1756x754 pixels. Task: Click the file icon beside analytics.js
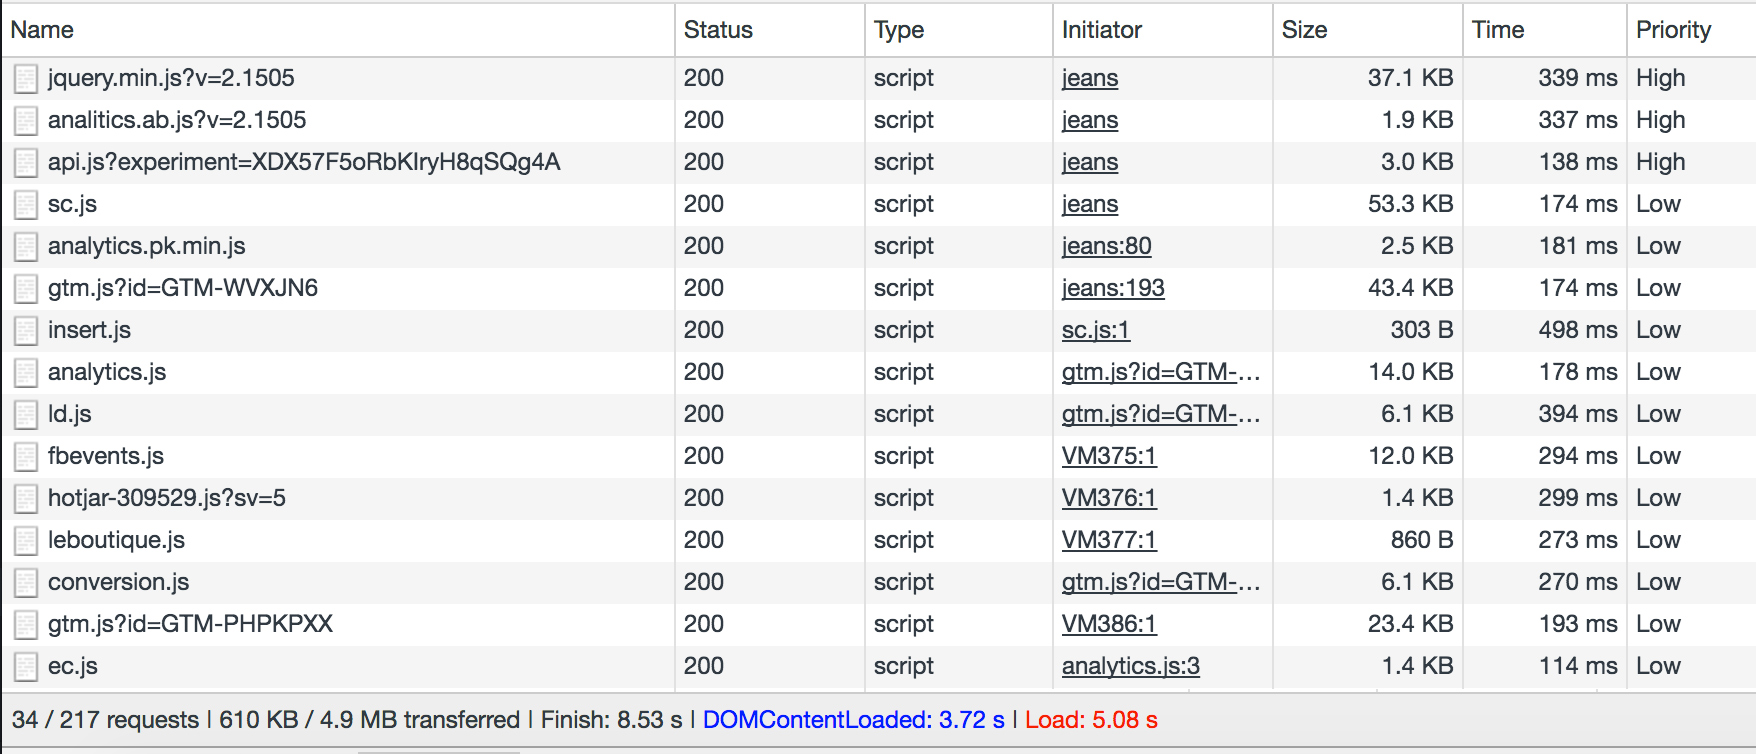pyautogui.click(x=26, y=373)
